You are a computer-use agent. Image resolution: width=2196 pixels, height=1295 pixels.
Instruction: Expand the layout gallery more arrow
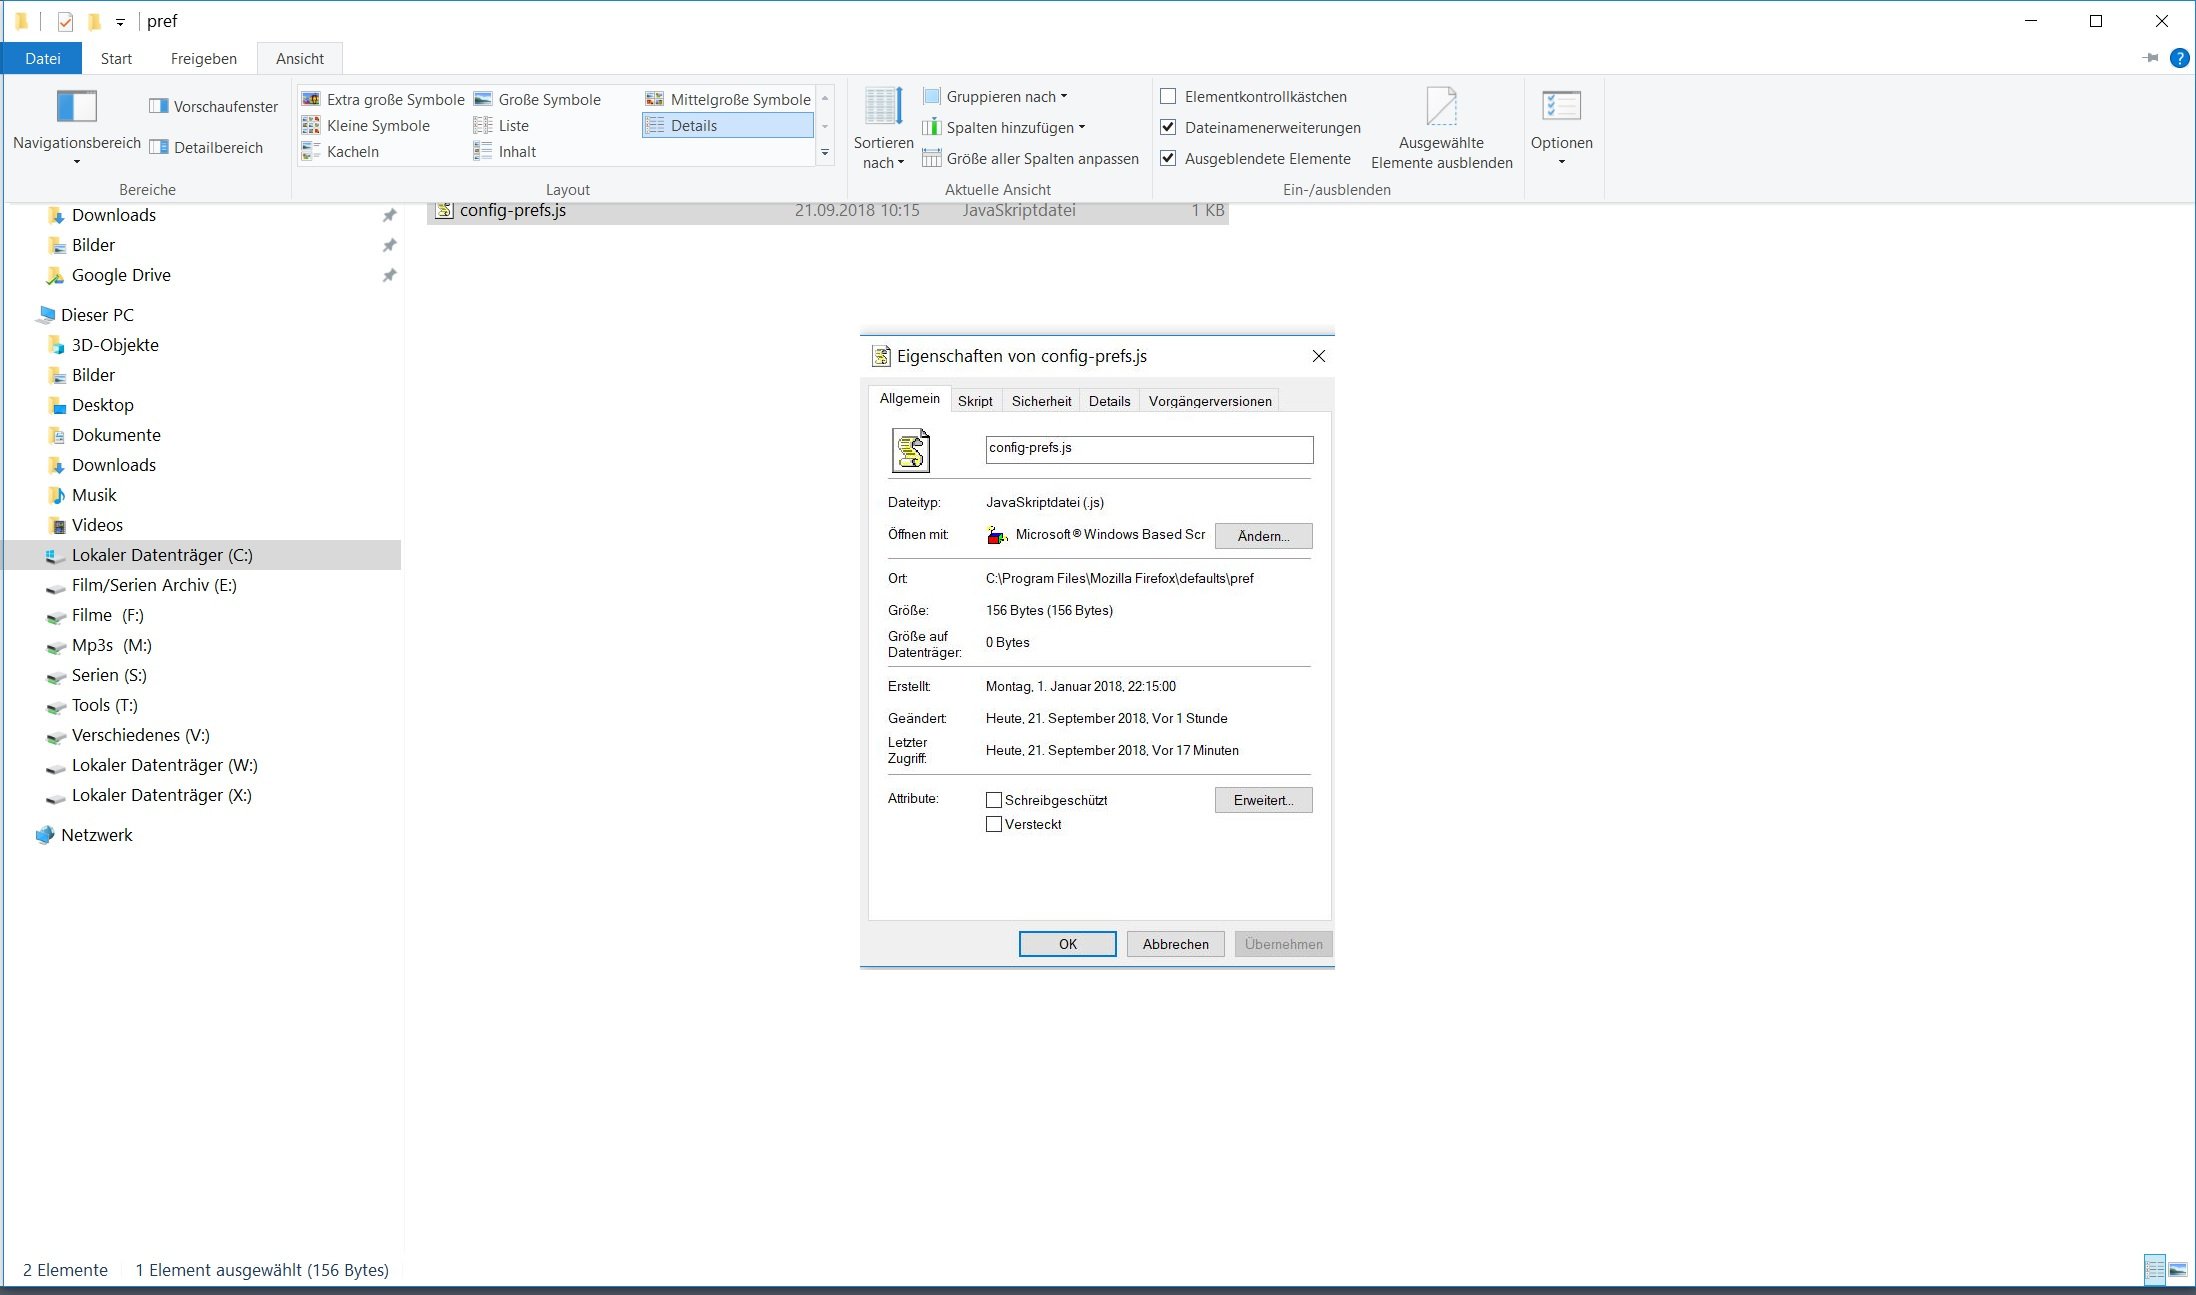pos(825,152)
